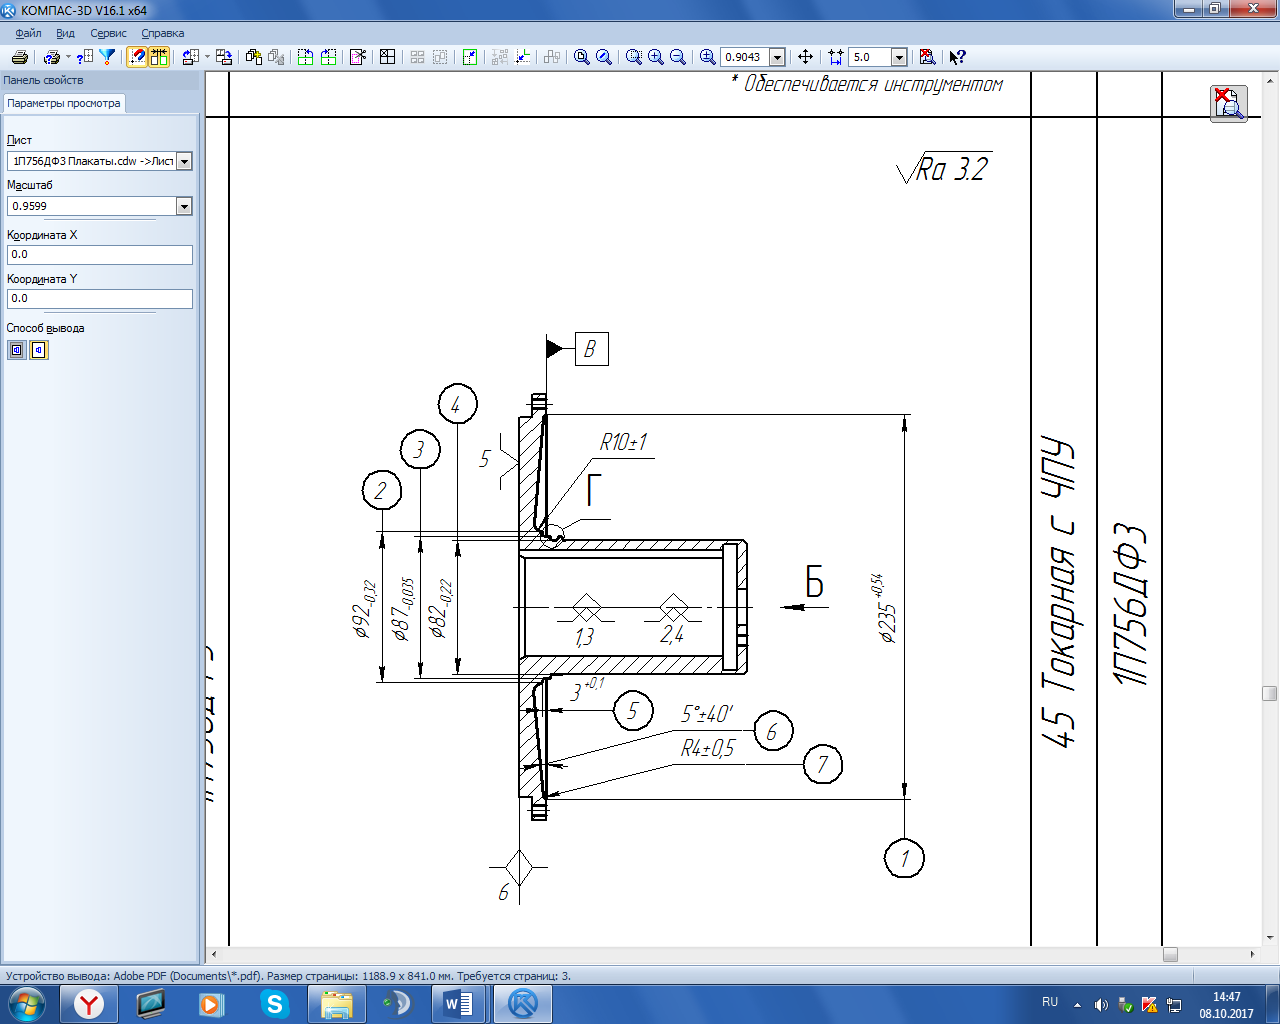1280x1024 pixels.
Task: Click the printer dropdown arrow in toolbar
Action: (68, 57)
